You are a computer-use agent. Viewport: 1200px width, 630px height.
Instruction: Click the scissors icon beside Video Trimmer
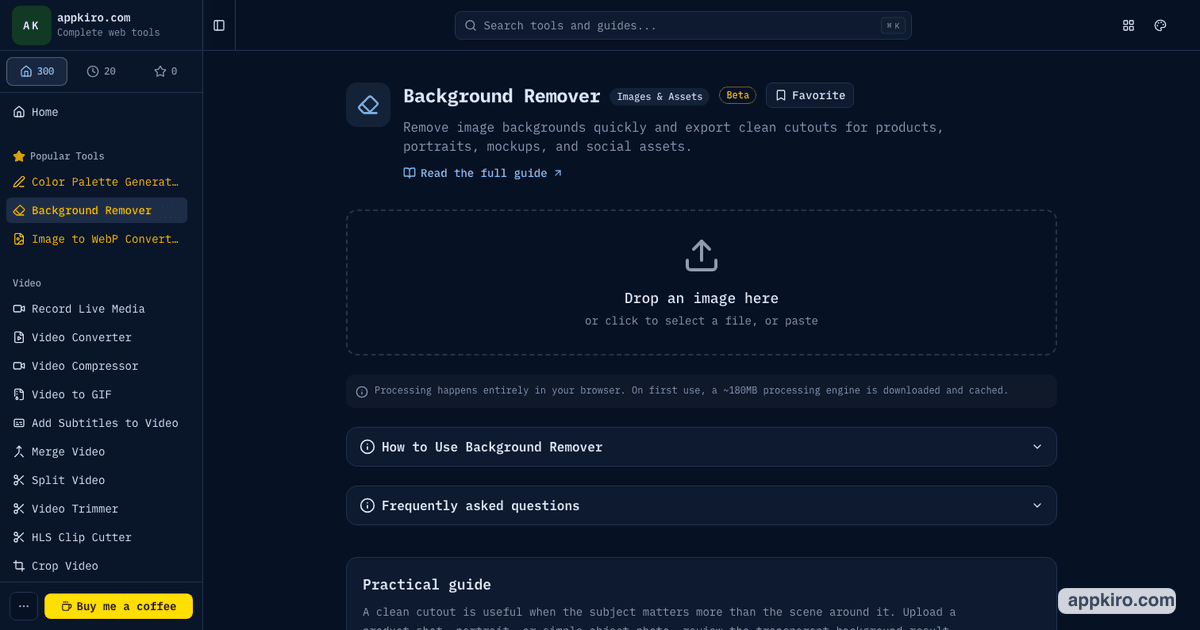click(x=19, y=509)
